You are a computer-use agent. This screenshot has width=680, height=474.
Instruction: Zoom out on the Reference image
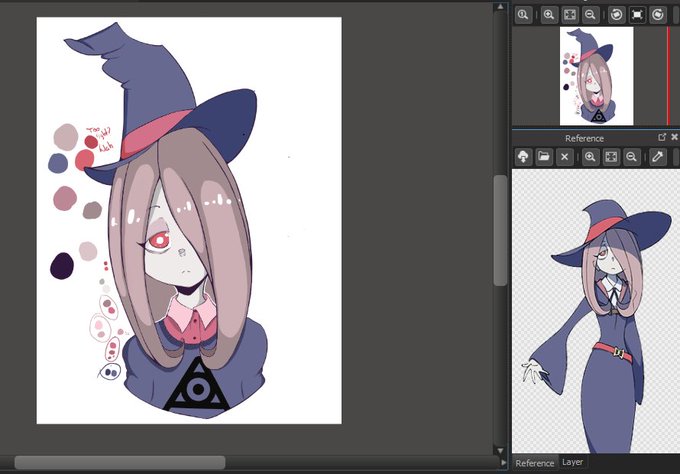[632, 157]
